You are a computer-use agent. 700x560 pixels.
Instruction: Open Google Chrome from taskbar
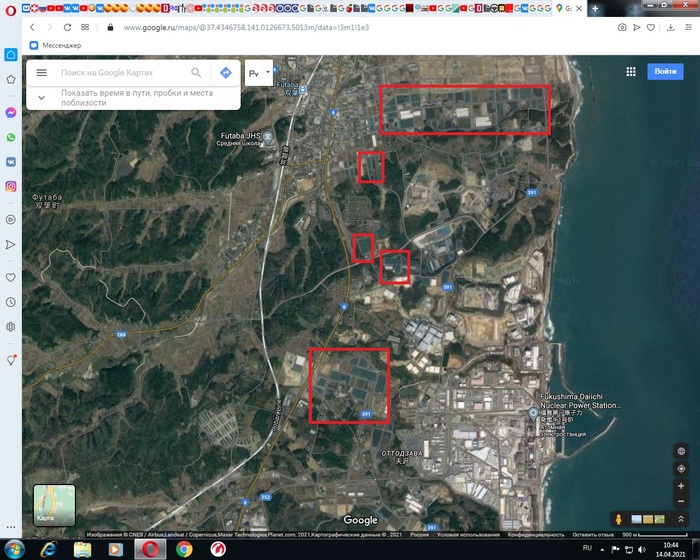184,549
